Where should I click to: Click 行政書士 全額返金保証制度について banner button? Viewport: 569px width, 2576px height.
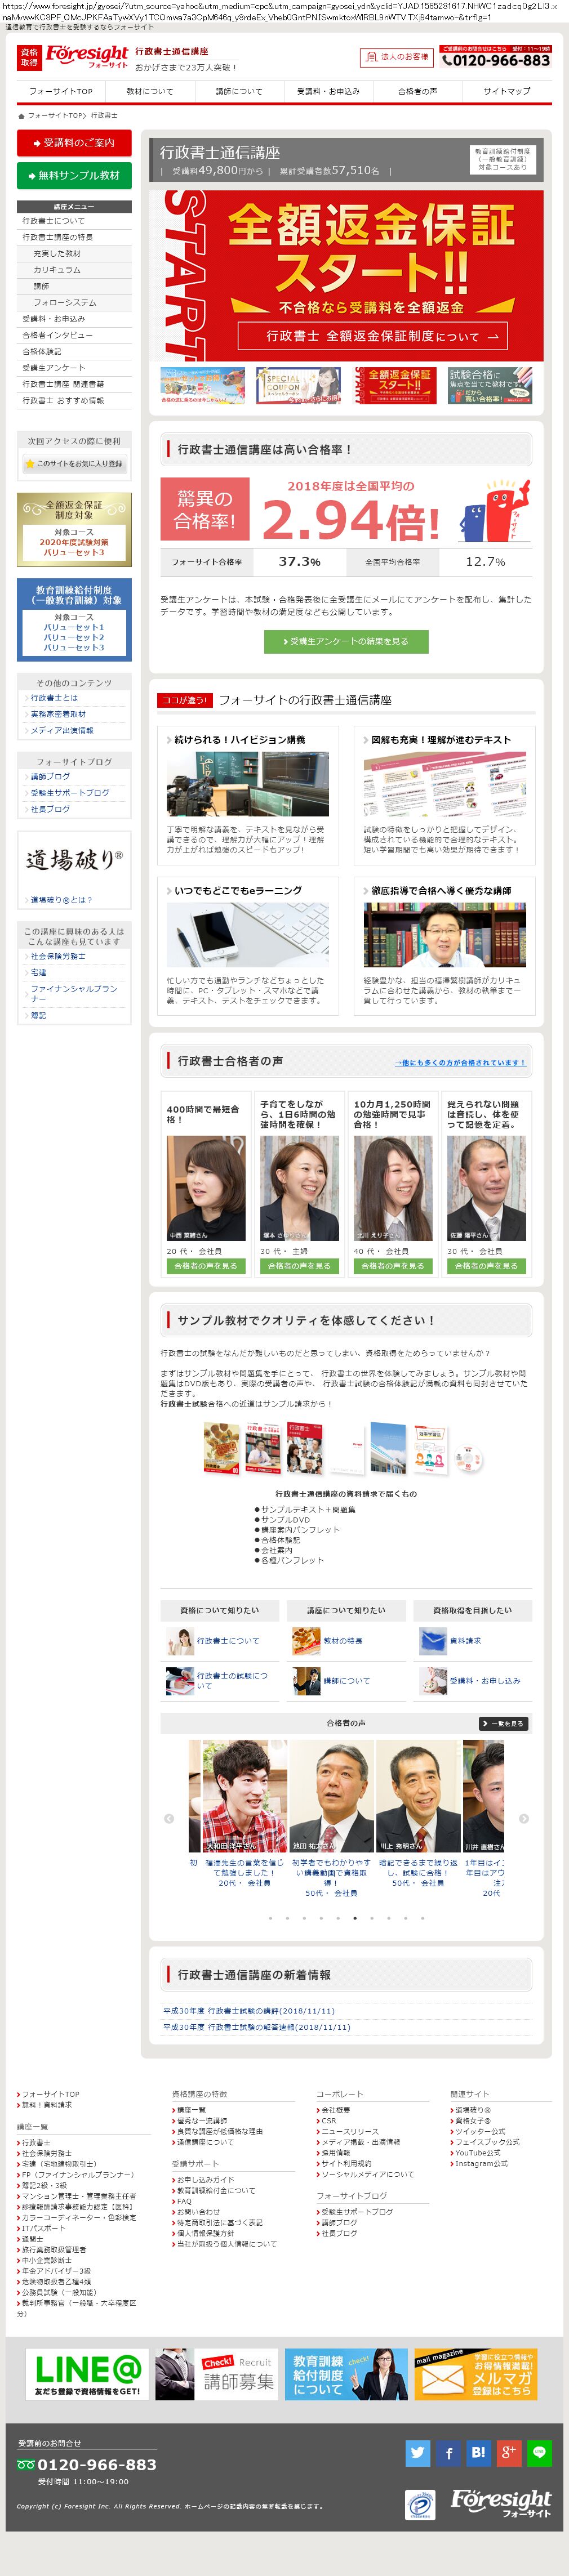click(372, 336)
